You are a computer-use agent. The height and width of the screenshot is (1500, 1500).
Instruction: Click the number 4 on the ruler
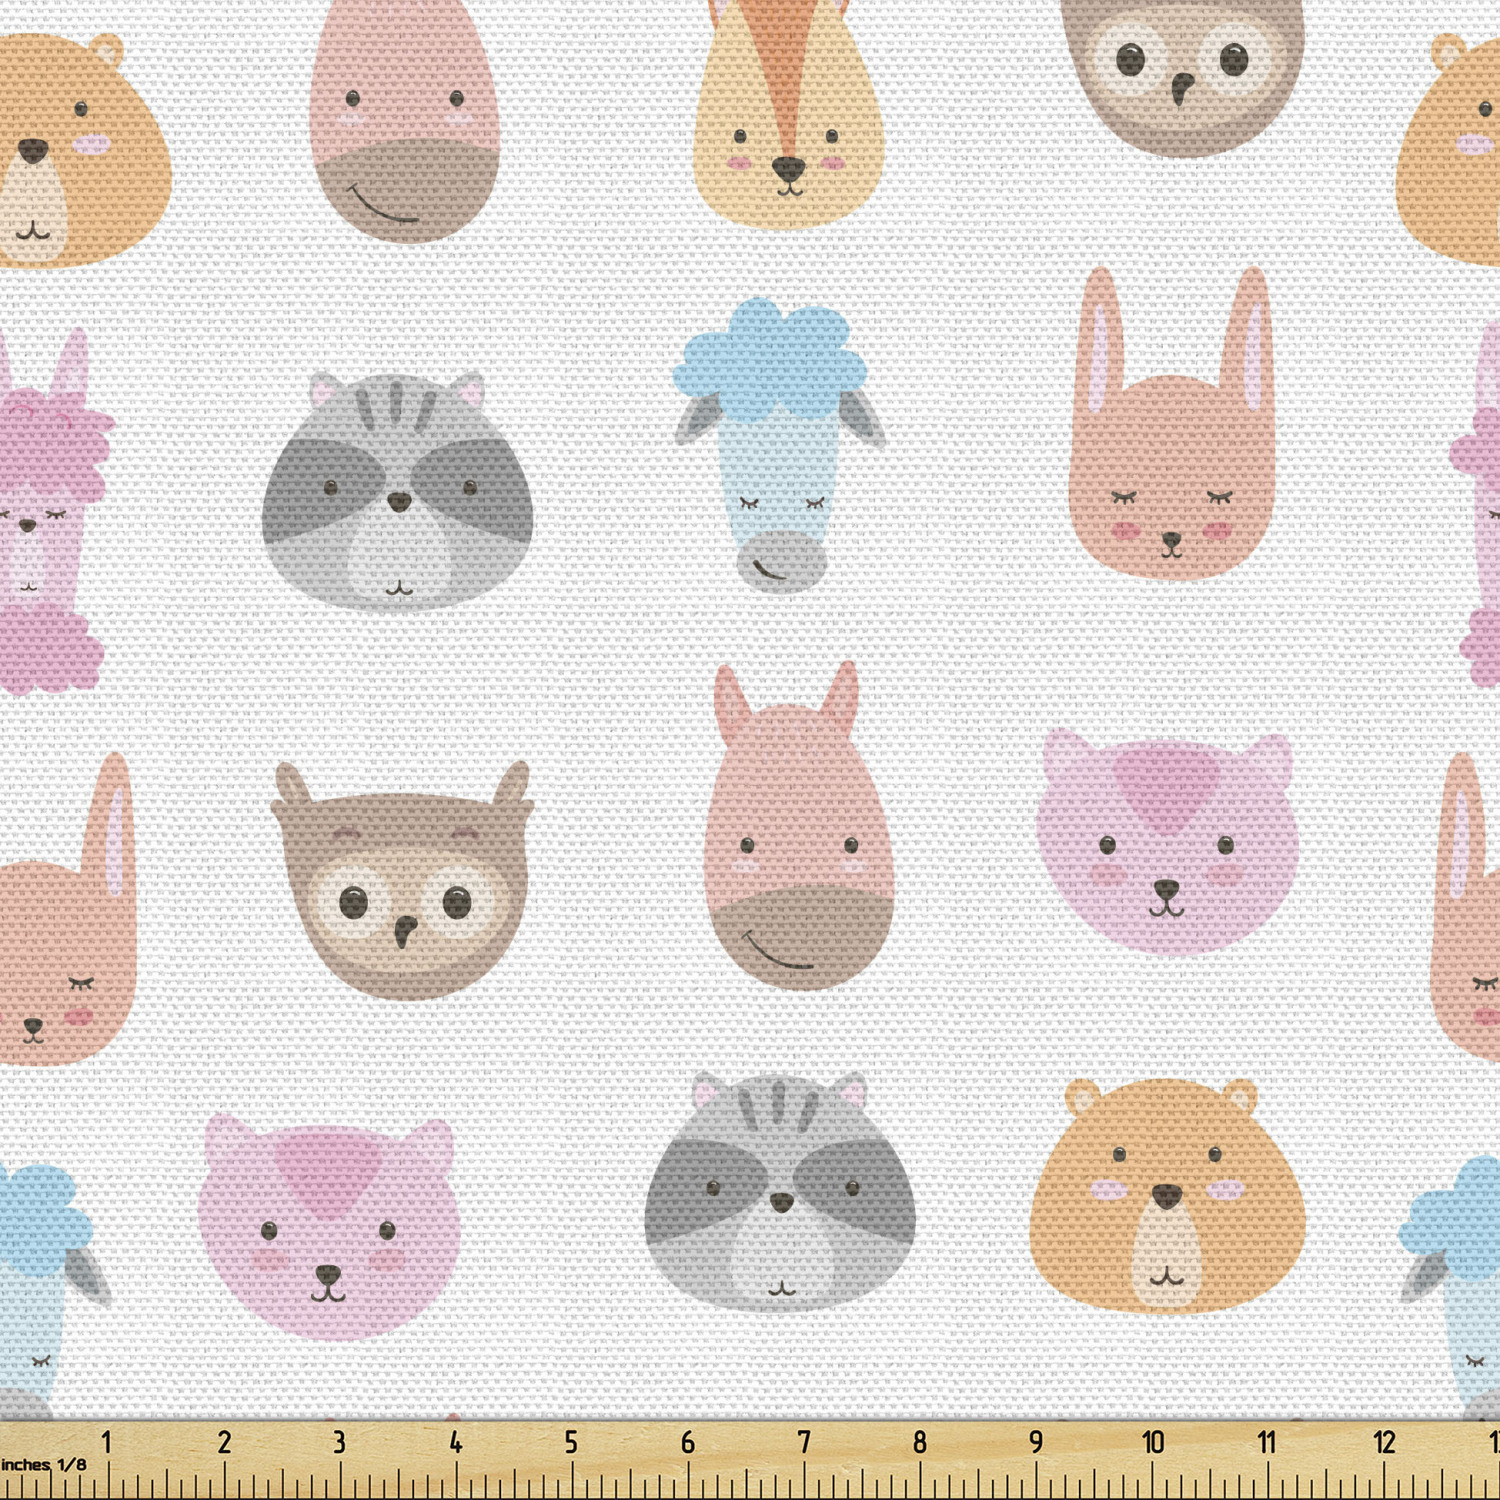tap(456, 1442)
